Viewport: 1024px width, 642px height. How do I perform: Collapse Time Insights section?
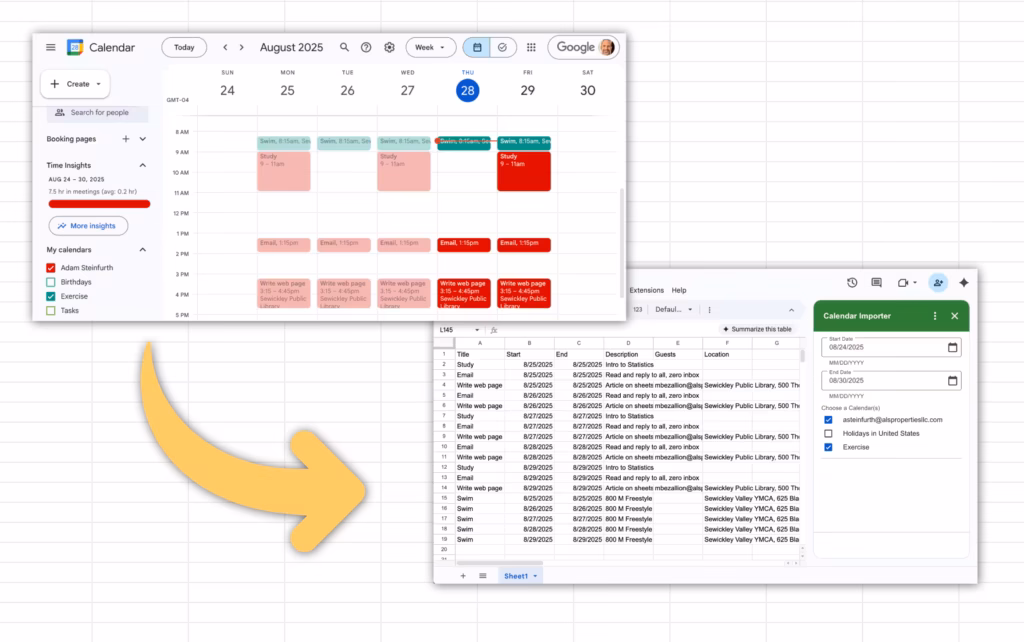142,165
